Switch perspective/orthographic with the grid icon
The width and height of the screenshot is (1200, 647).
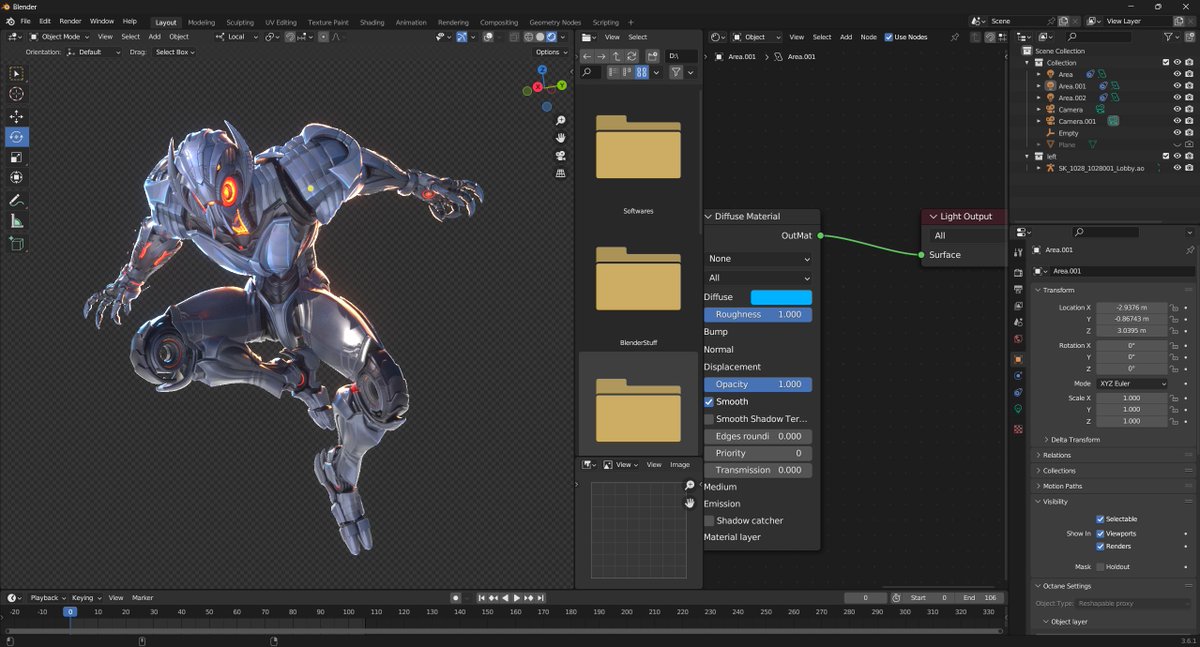pyautogui.click(x=561, y=173)
